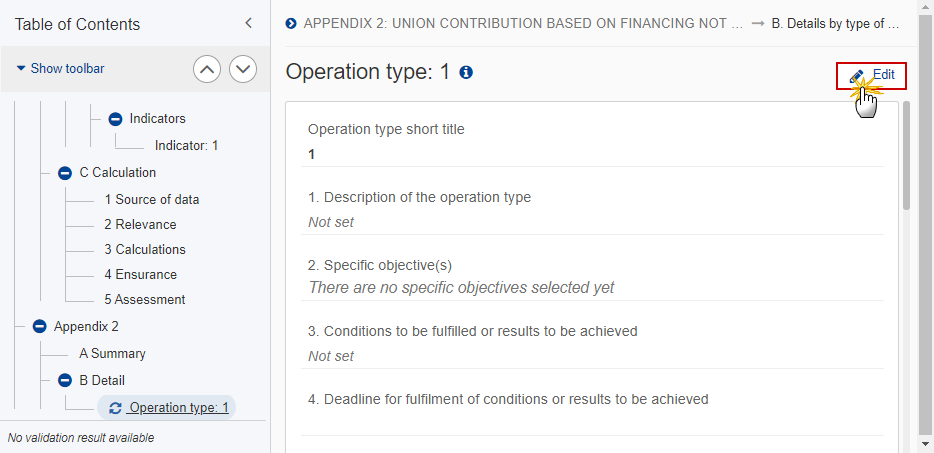Viewport: 934px width, 453px height.
Task: Collapse the Indicators tree node
Action: click(116, 119)
